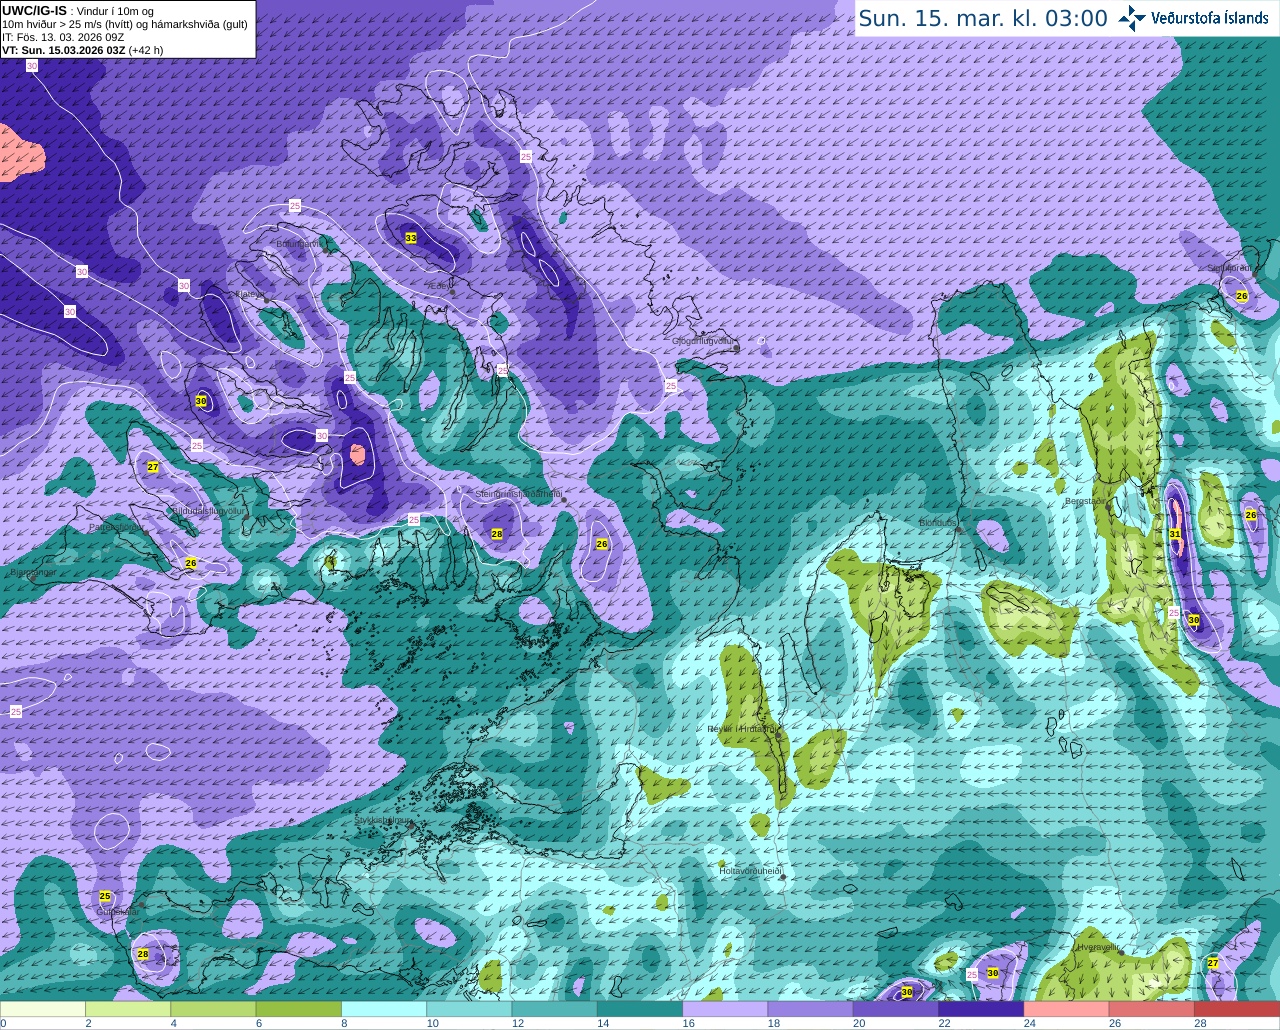Click the 'VT: Sun. 15.03.2026 03Z (+42 h)' line
This screenshot has width=1280, height=1030.
point(83,50)
